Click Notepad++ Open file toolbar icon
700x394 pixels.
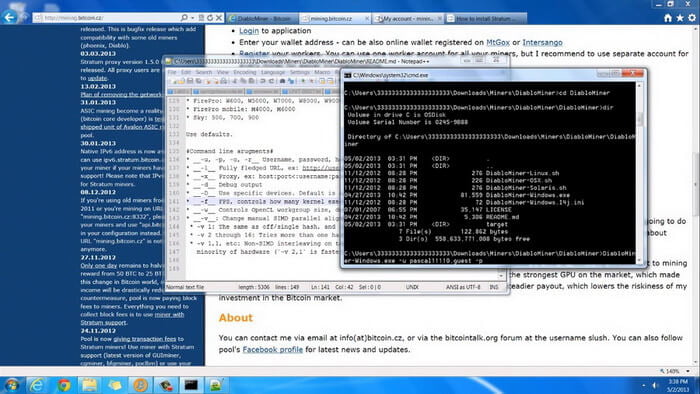[181, 81]
